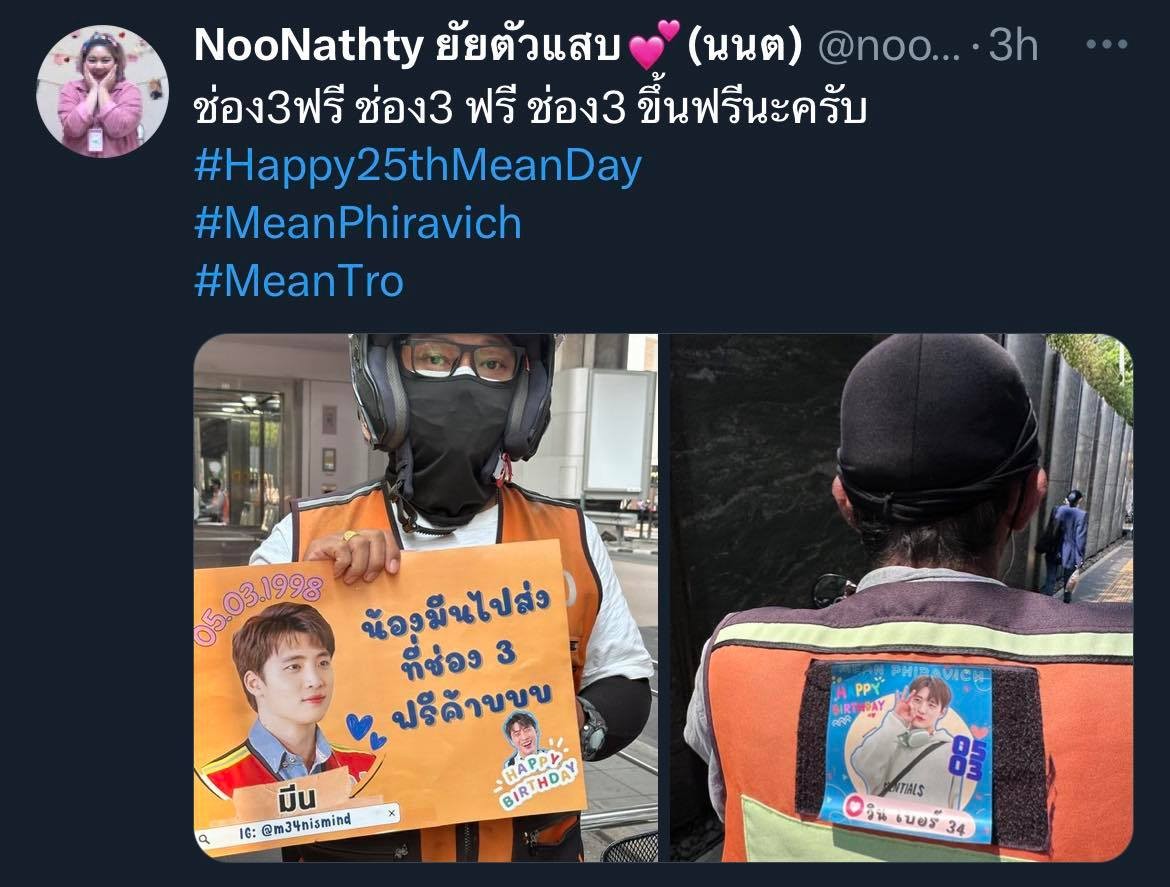1170x887 pixels.
Task: Select the @noo... username handle
Action: click(889, 46)
